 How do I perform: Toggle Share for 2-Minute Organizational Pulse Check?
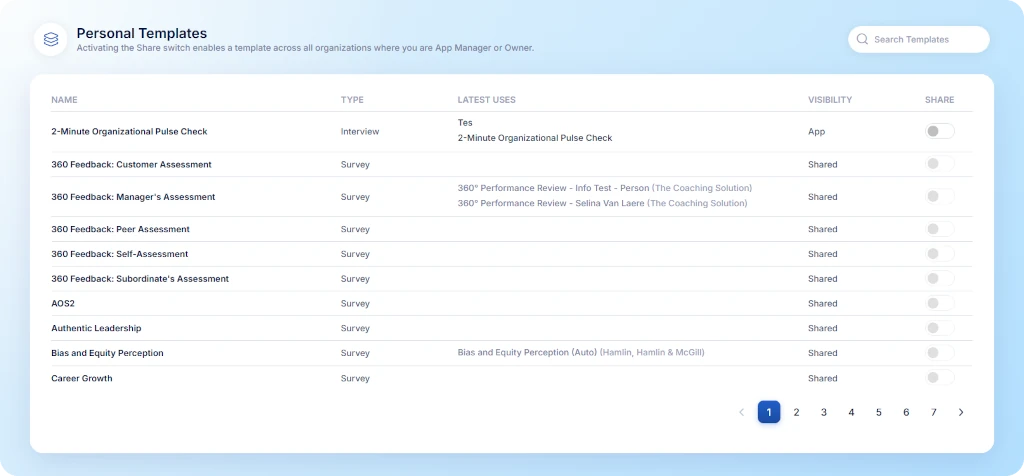click(x=940, y=131)
